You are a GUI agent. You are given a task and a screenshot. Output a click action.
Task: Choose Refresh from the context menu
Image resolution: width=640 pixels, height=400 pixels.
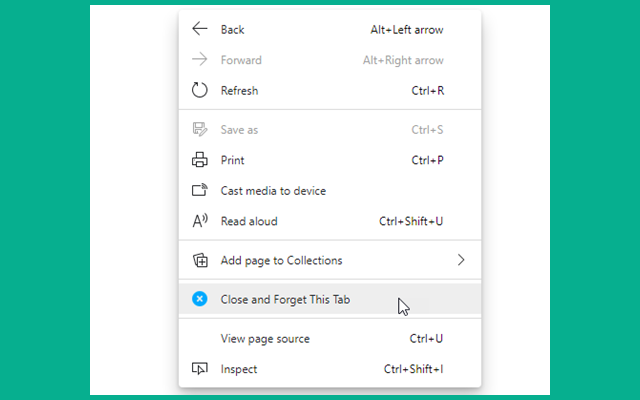coord(239,91)
